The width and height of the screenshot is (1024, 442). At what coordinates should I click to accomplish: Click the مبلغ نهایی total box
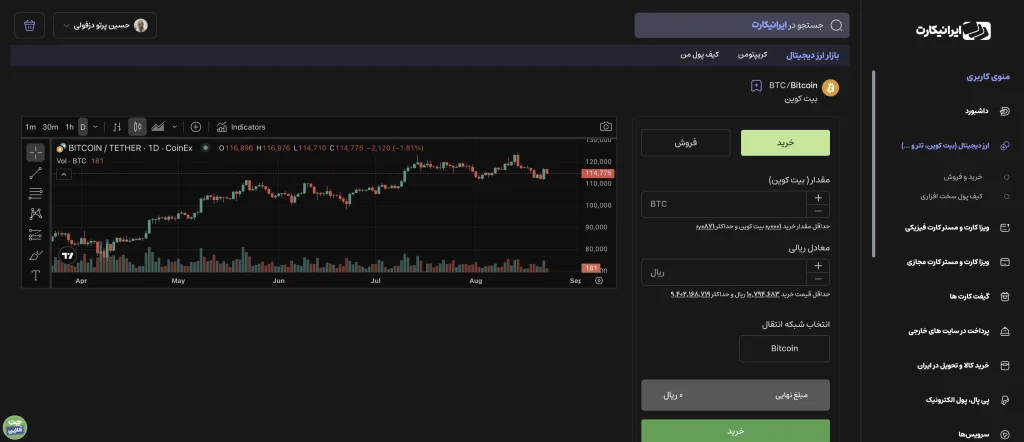tap(735, 395)
